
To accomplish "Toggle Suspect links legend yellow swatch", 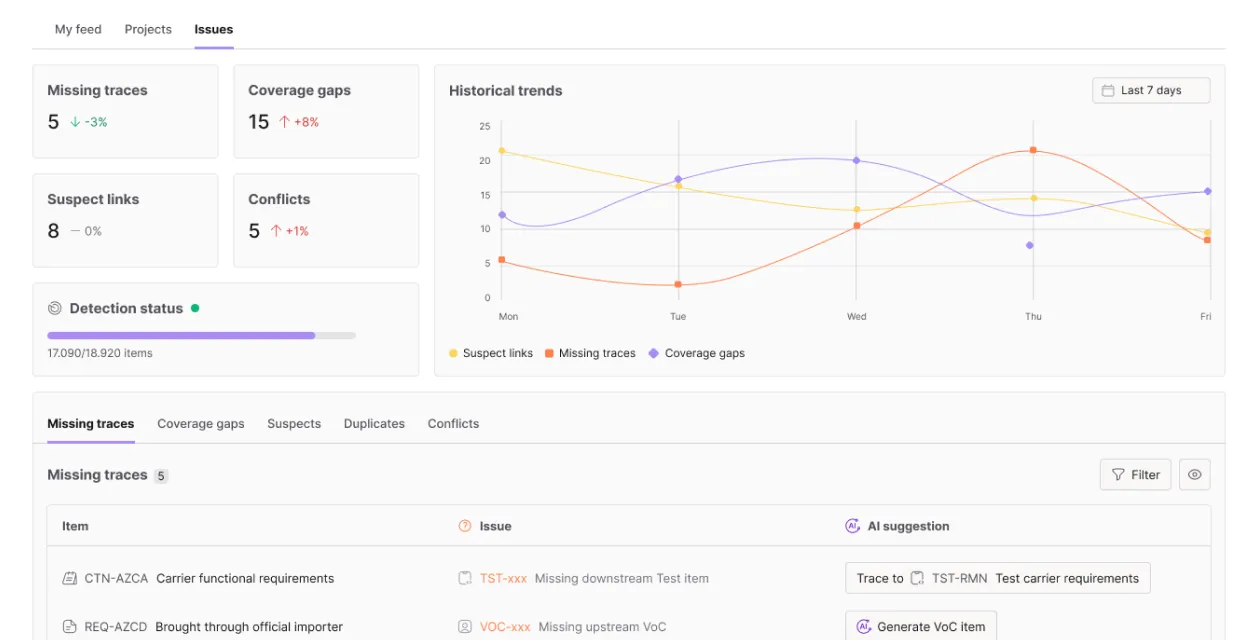I will pyautogui.click(x=453, y=353).
